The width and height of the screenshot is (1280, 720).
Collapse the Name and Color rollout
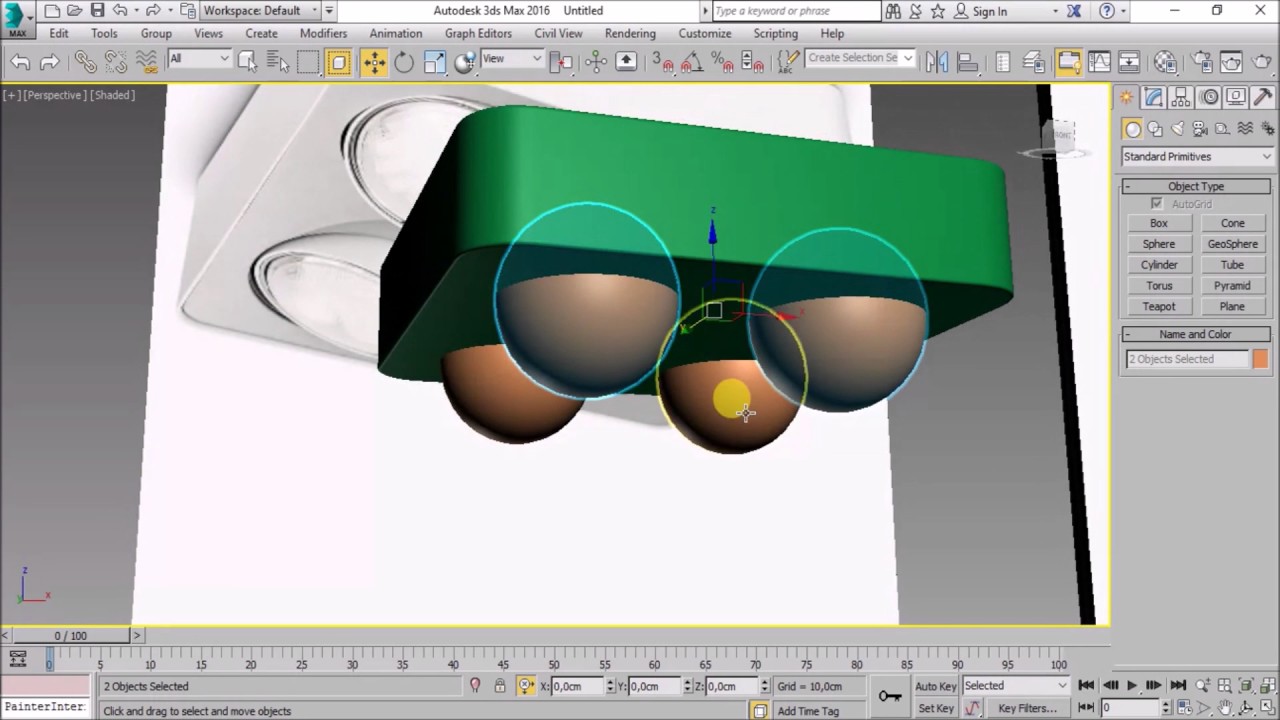point(1196,334)
